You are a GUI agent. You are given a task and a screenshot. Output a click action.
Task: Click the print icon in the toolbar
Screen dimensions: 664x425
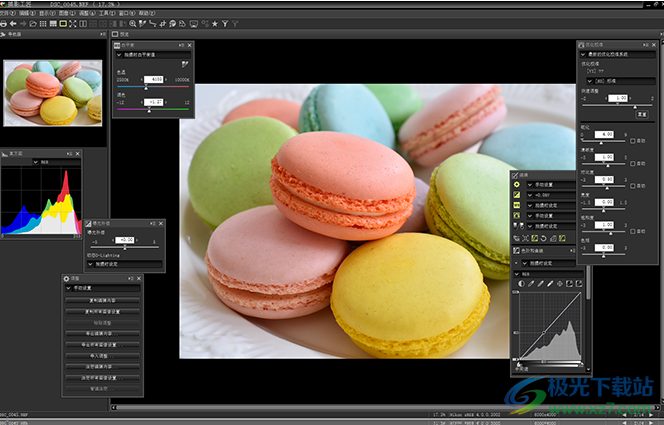(3, 24)
